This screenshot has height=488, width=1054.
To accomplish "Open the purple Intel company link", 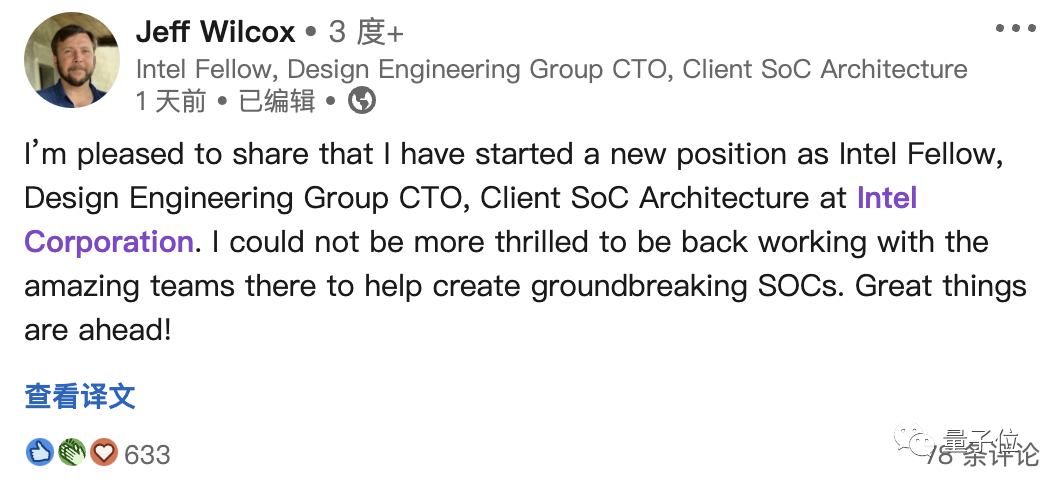I will (x=887, y=197).
